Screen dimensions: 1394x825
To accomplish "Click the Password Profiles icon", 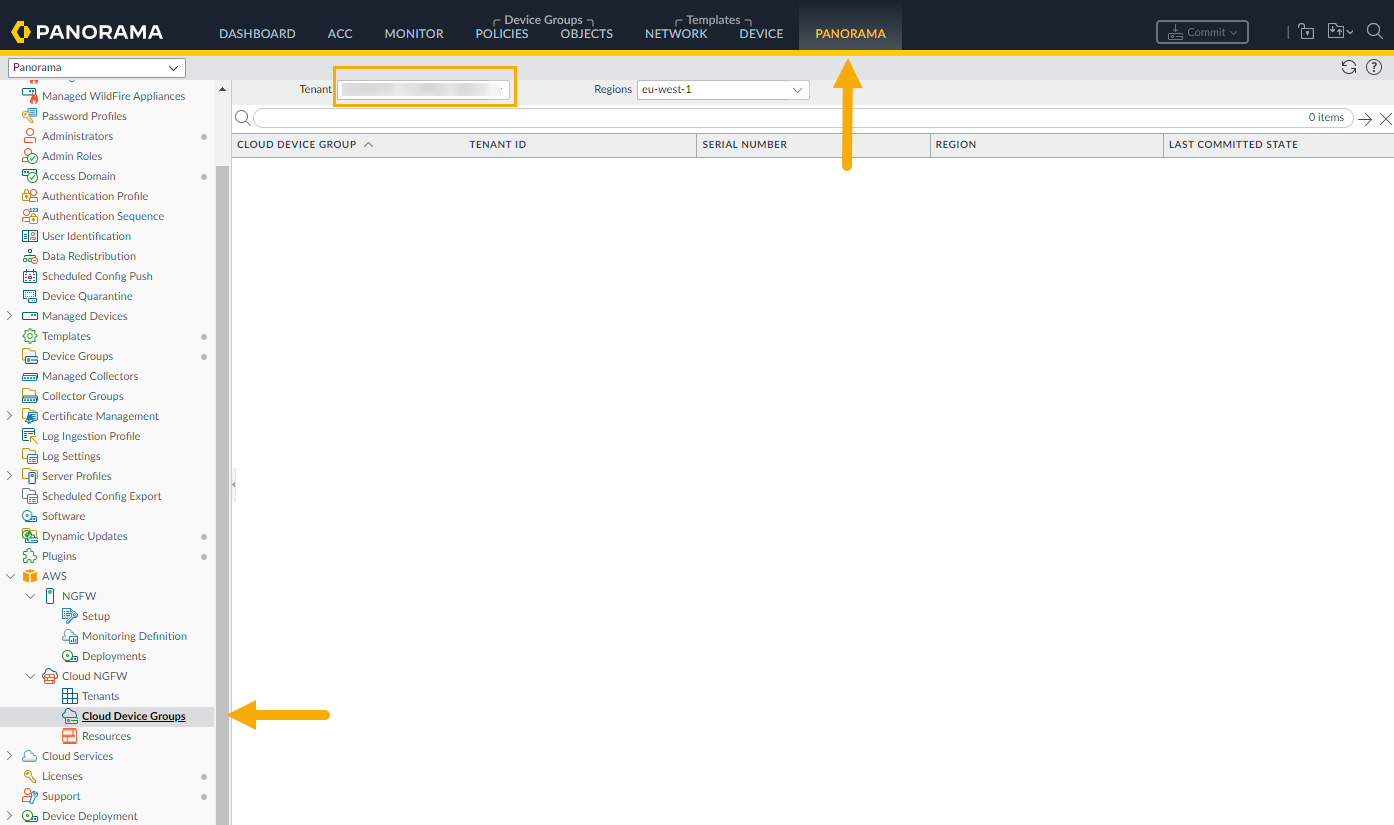I will tap(30, 116).
